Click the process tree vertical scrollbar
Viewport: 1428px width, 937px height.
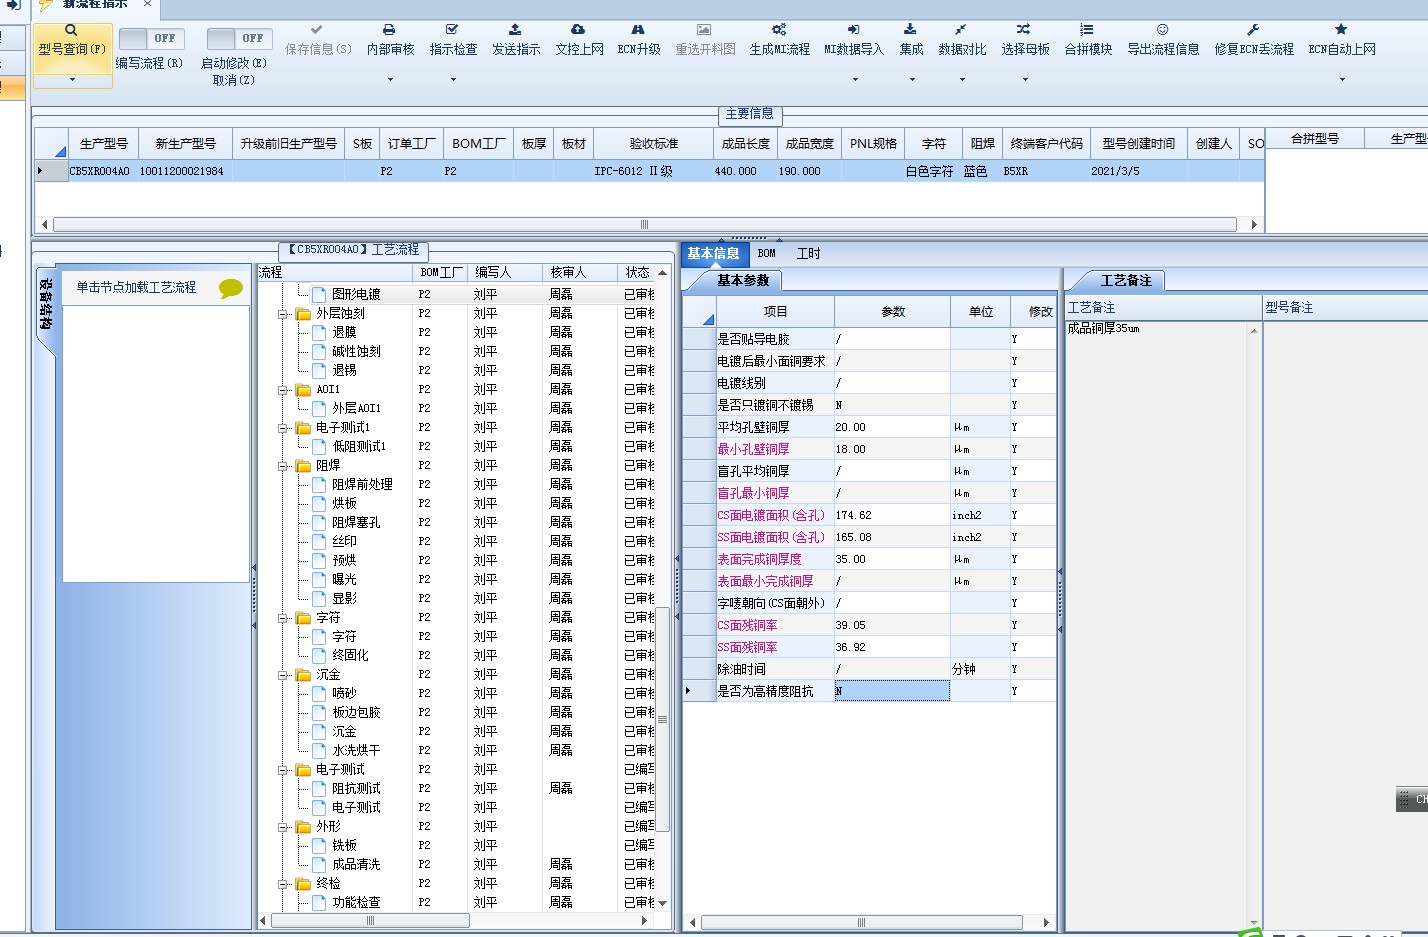[x=662, y=717]
